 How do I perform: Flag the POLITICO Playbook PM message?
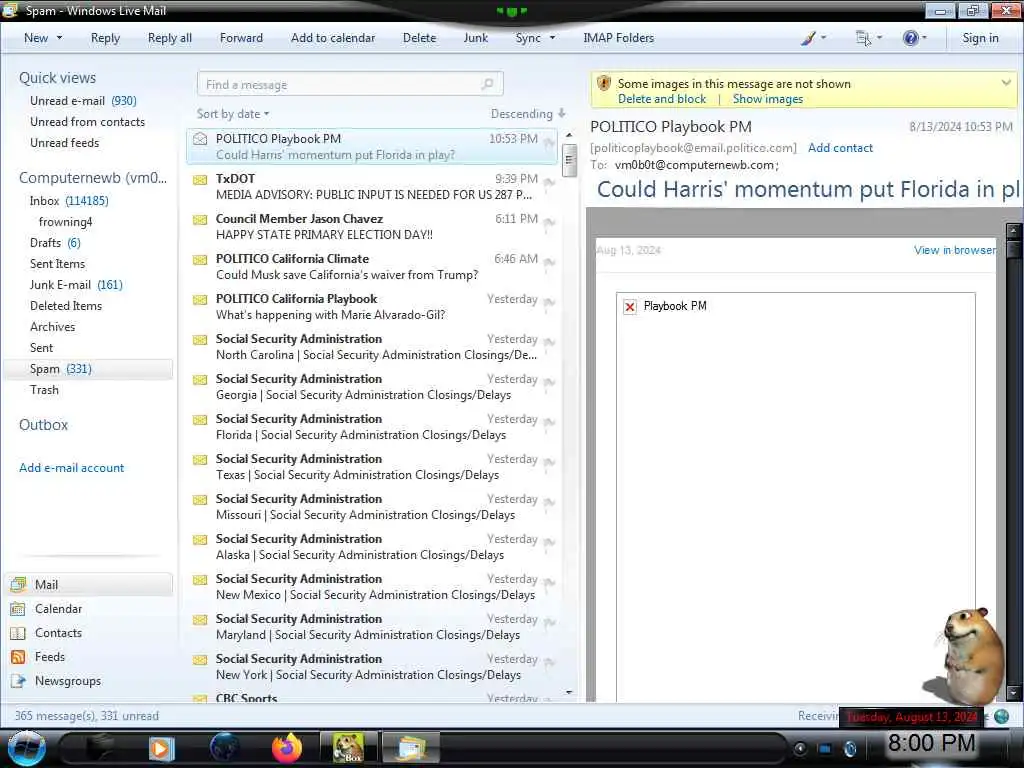(x=549, y=143)
